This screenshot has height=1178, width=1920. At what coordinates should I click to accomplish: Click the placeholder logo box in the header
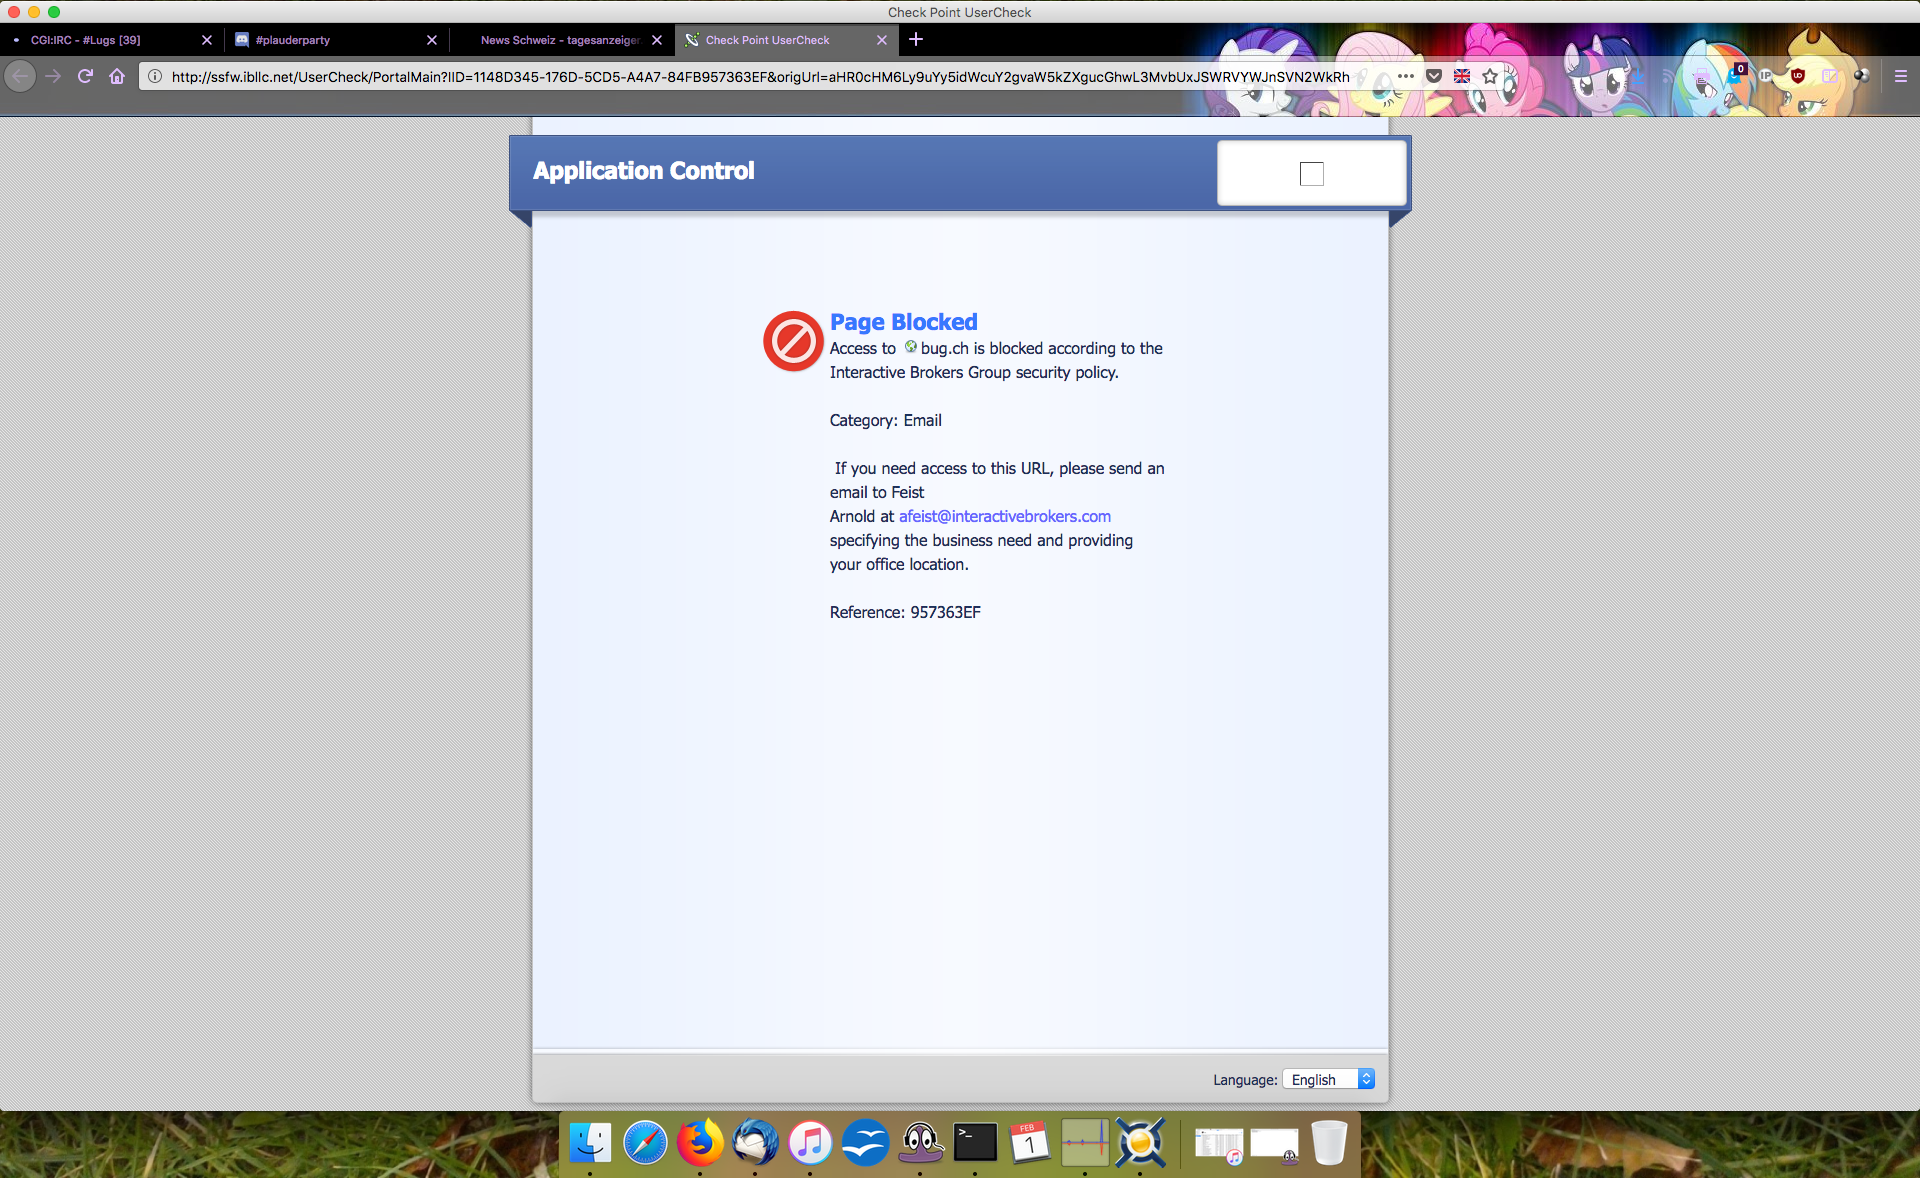coord(1312,174)
